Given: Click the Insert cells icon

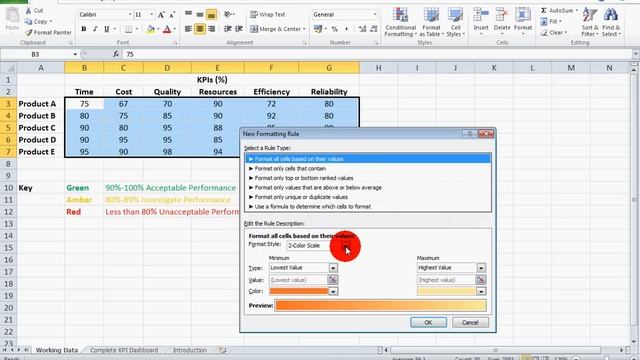Looking at the screenshot, I should click(481, 16).
